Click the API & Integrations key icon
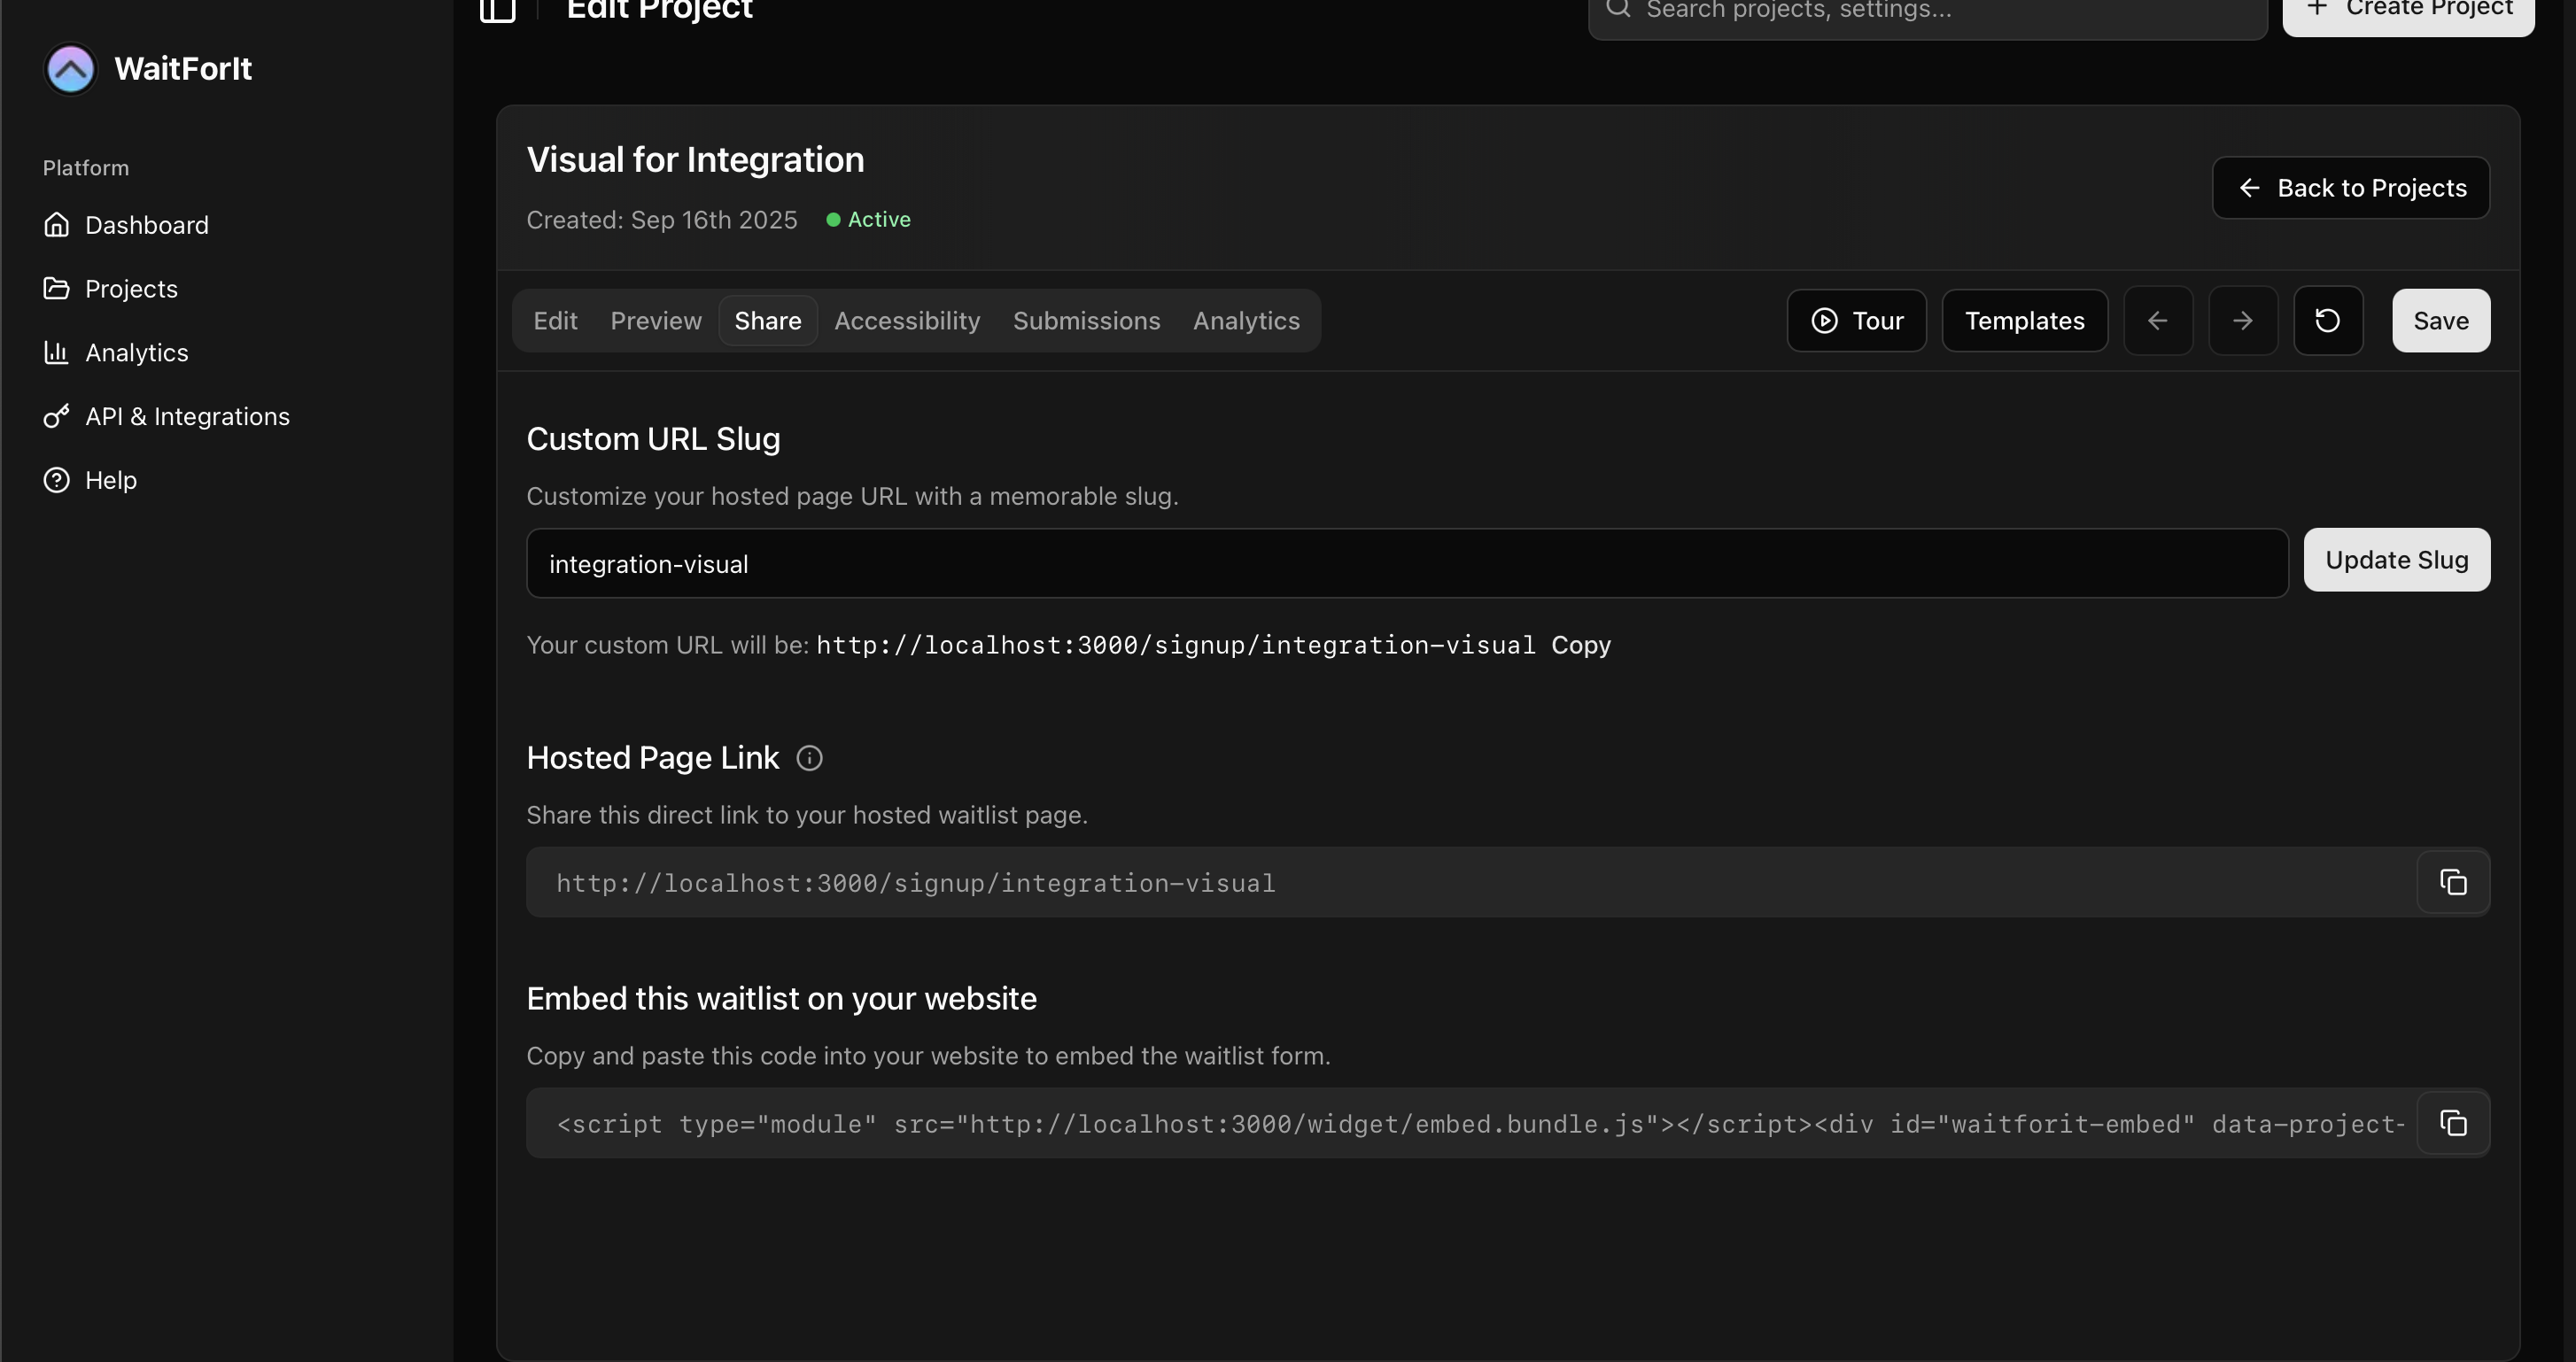The height and width of the screenshot is (1362, 2576). 57,416
